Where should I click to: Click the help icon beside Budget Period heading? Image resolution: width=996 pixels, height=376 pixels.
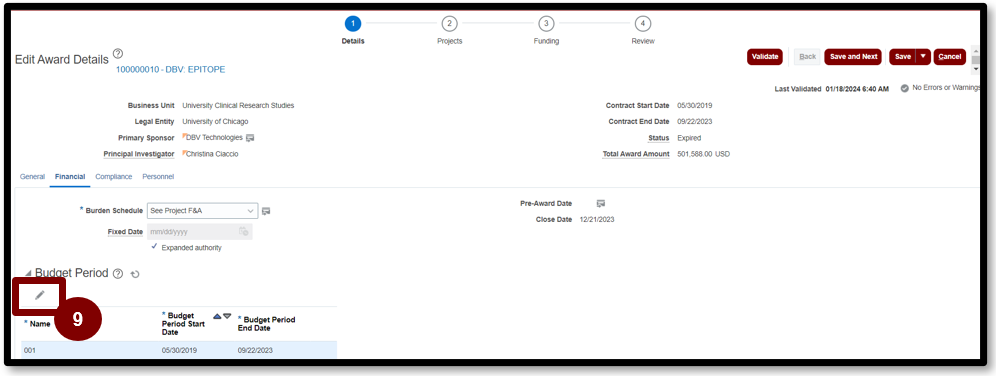118,274
